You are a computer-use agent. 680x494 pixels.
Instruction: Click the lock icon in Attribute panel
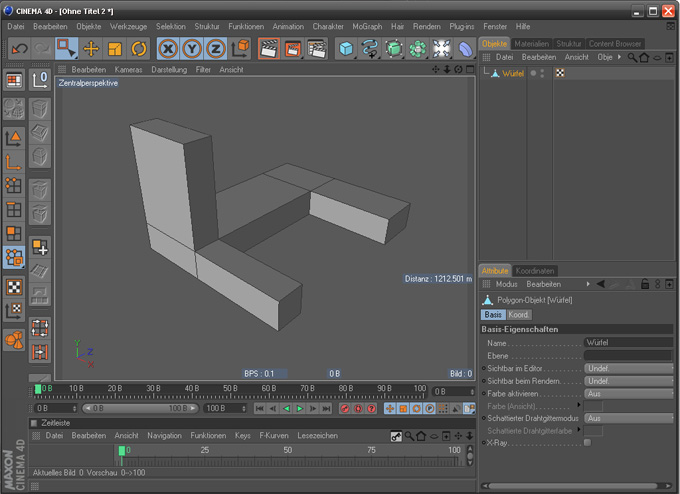point(644,285)
